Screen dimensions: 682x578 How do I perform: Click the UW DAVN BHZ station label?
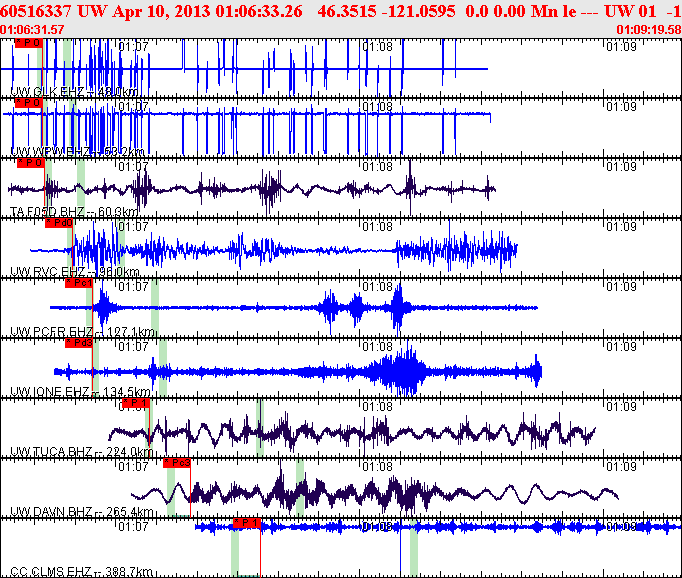[x=82, y=512]
